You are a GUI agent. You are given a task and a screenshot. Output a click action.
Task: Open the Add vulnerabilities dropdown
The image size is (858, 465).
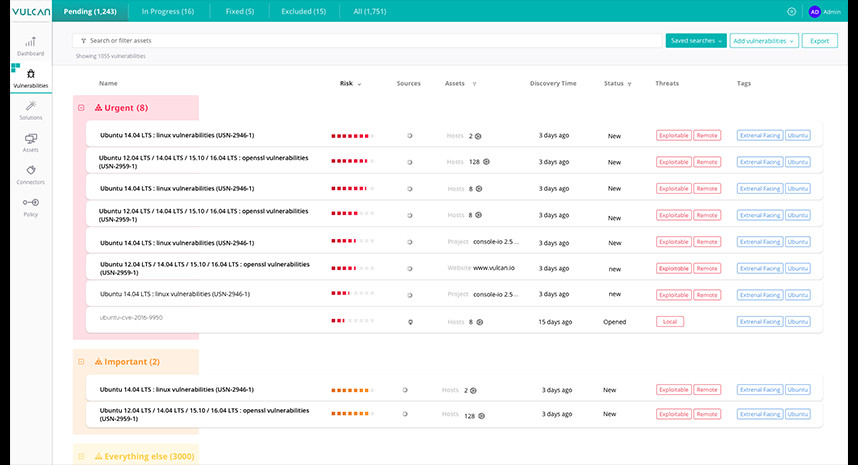point(764,41)
